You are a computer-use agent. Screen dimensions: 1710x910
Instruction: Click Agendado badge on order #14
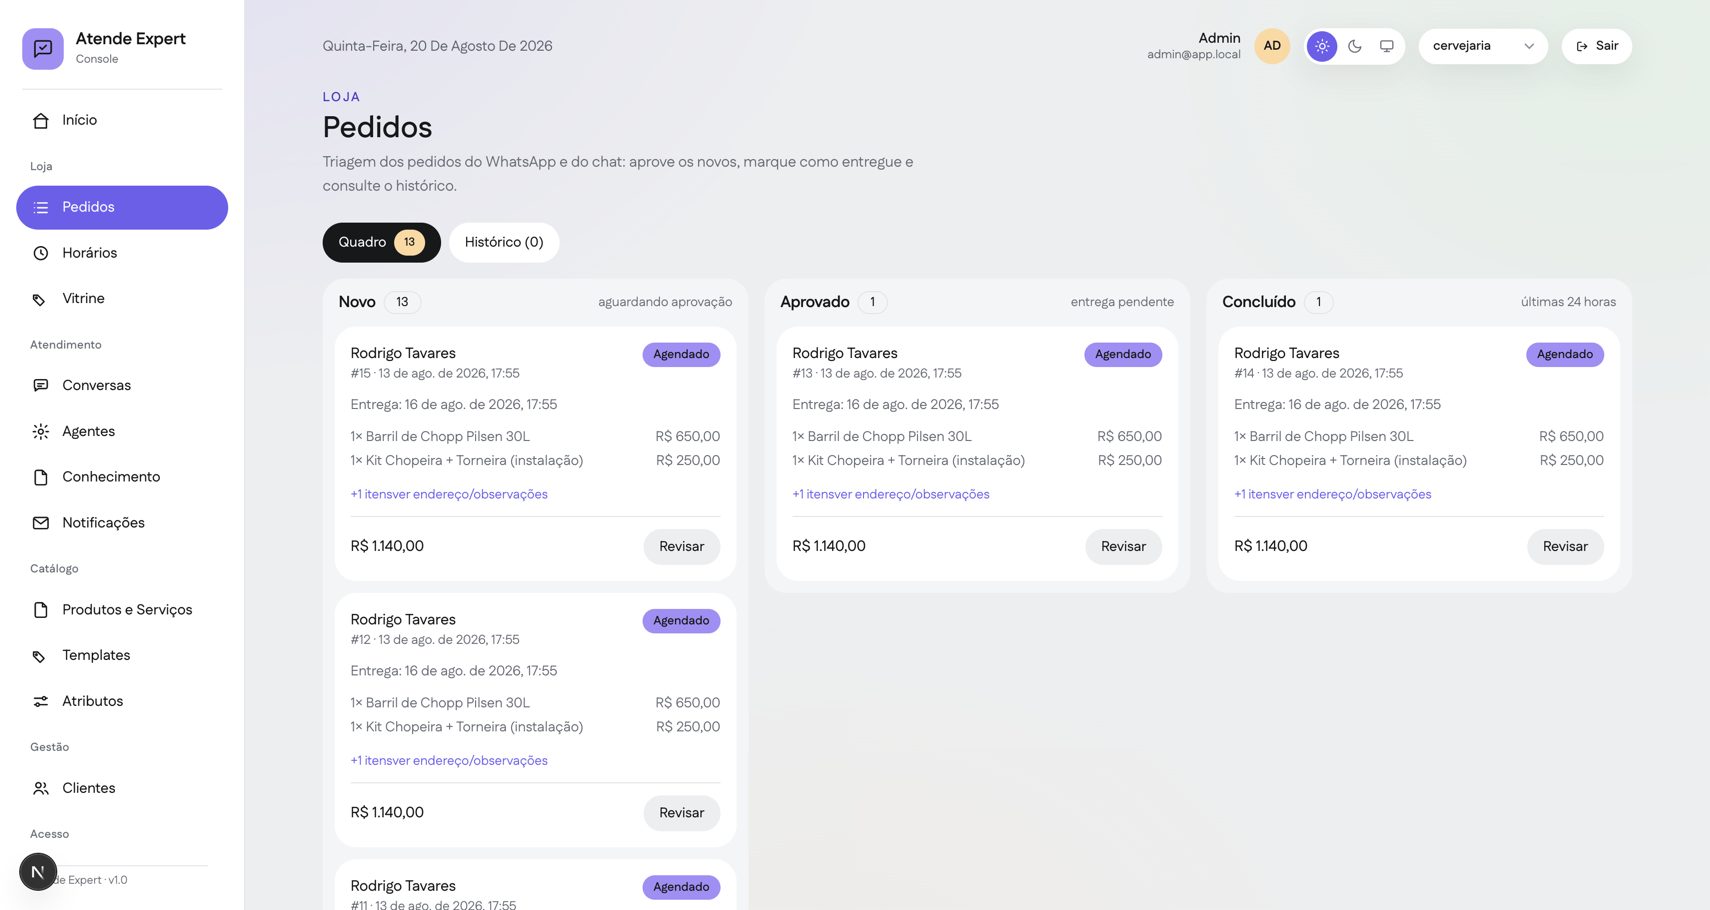(1565, 354)
